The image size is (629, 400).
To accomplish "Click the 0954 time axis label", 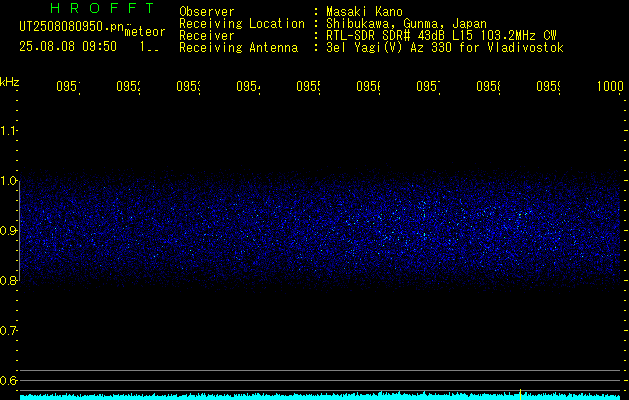I will click(x=248, y=86).
